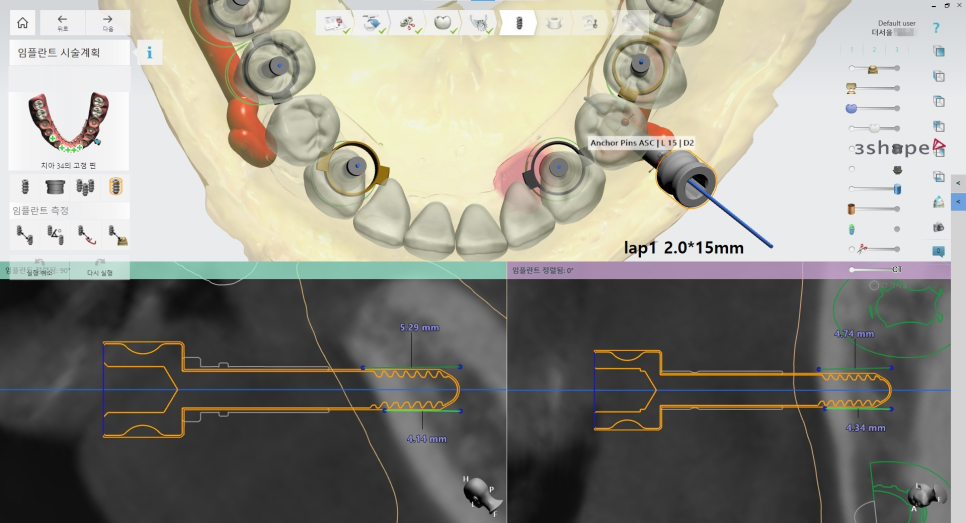
Task: Open the scan trimming scissors workflow step
Action: tap(407, 22)
